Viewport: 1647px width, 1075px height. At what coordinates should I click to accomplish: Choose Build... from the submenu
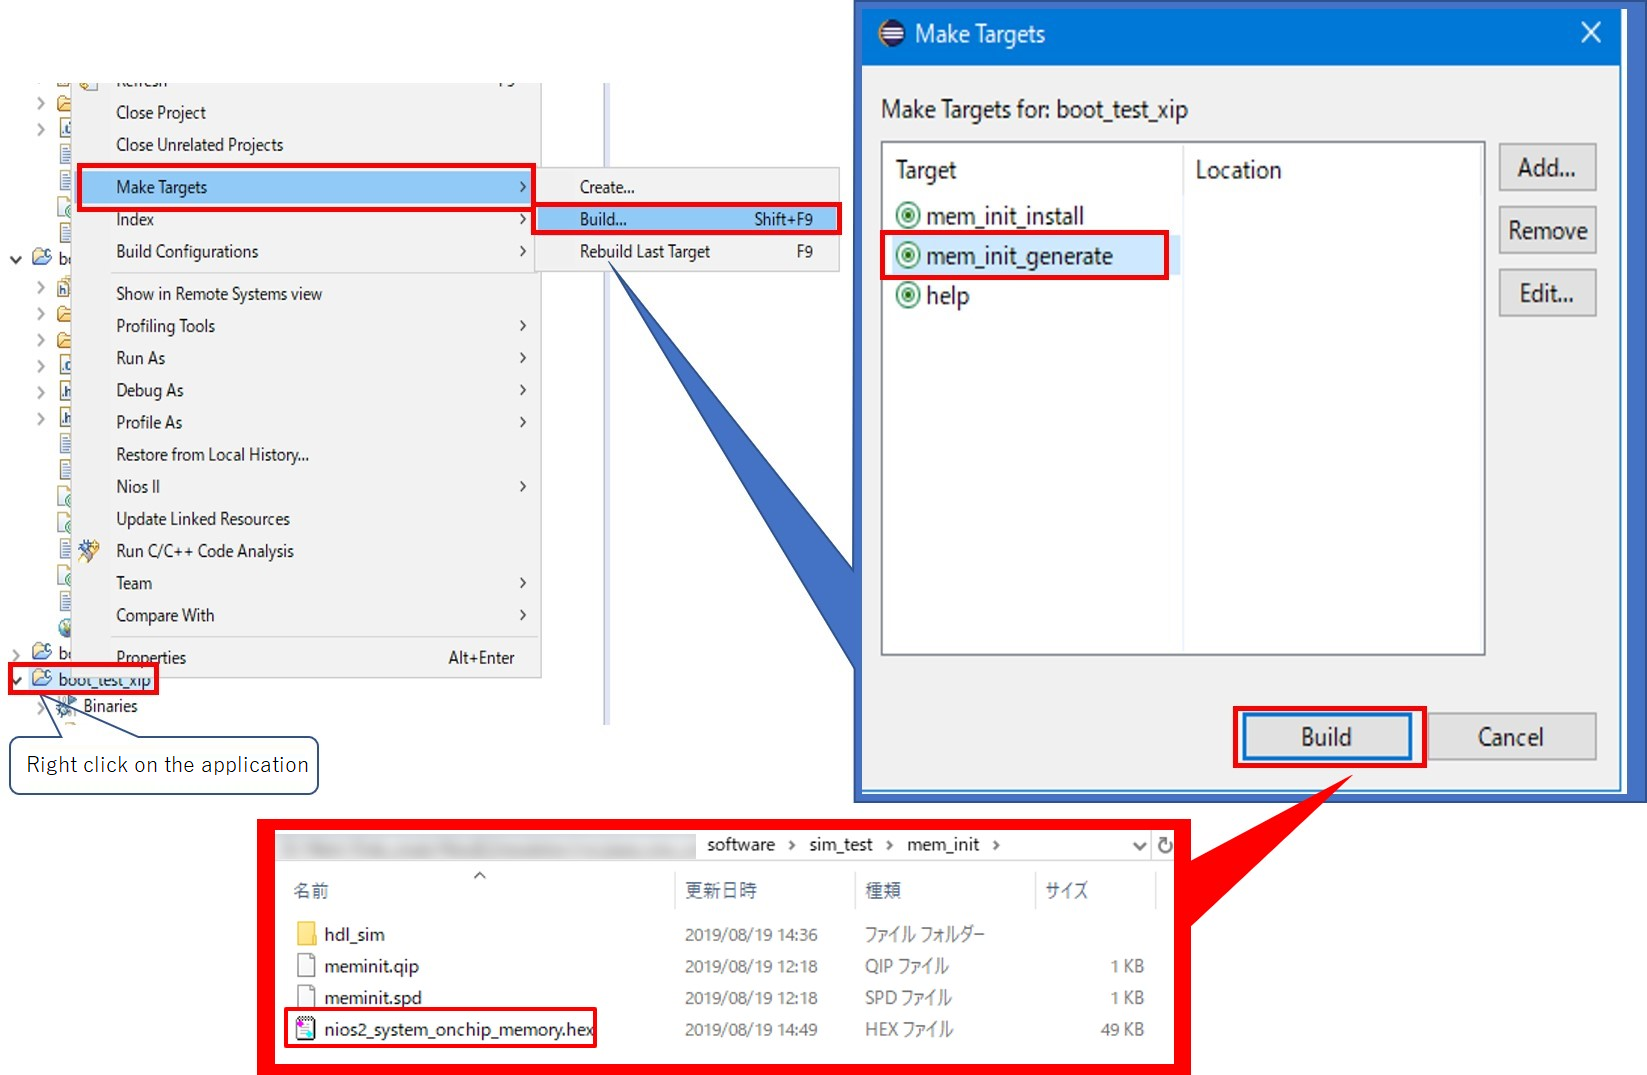point(603,219)
